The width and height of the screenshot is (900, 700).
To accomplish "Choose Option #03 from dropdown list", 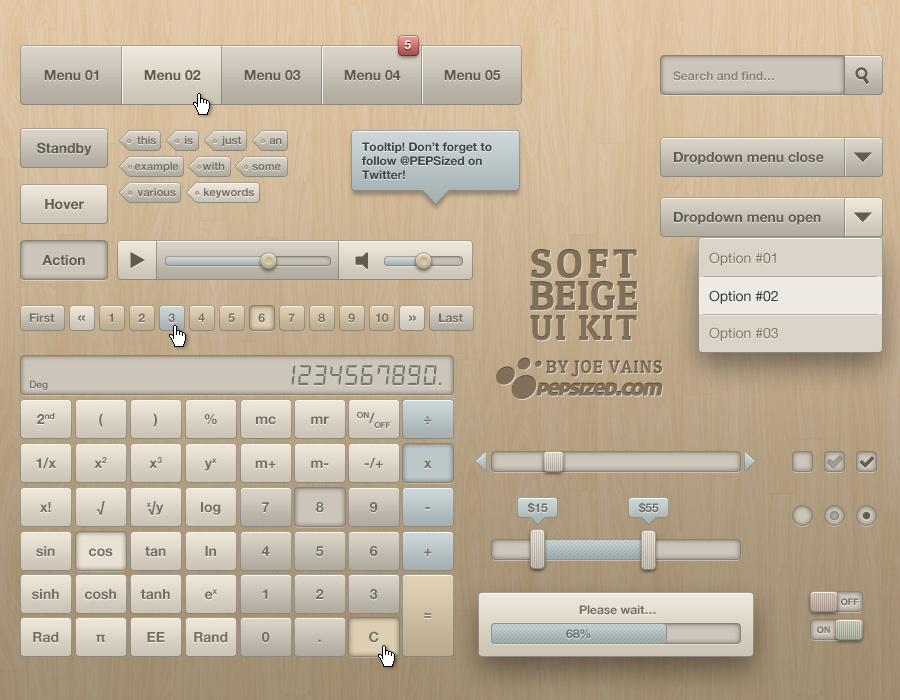I will coord(790,333).
